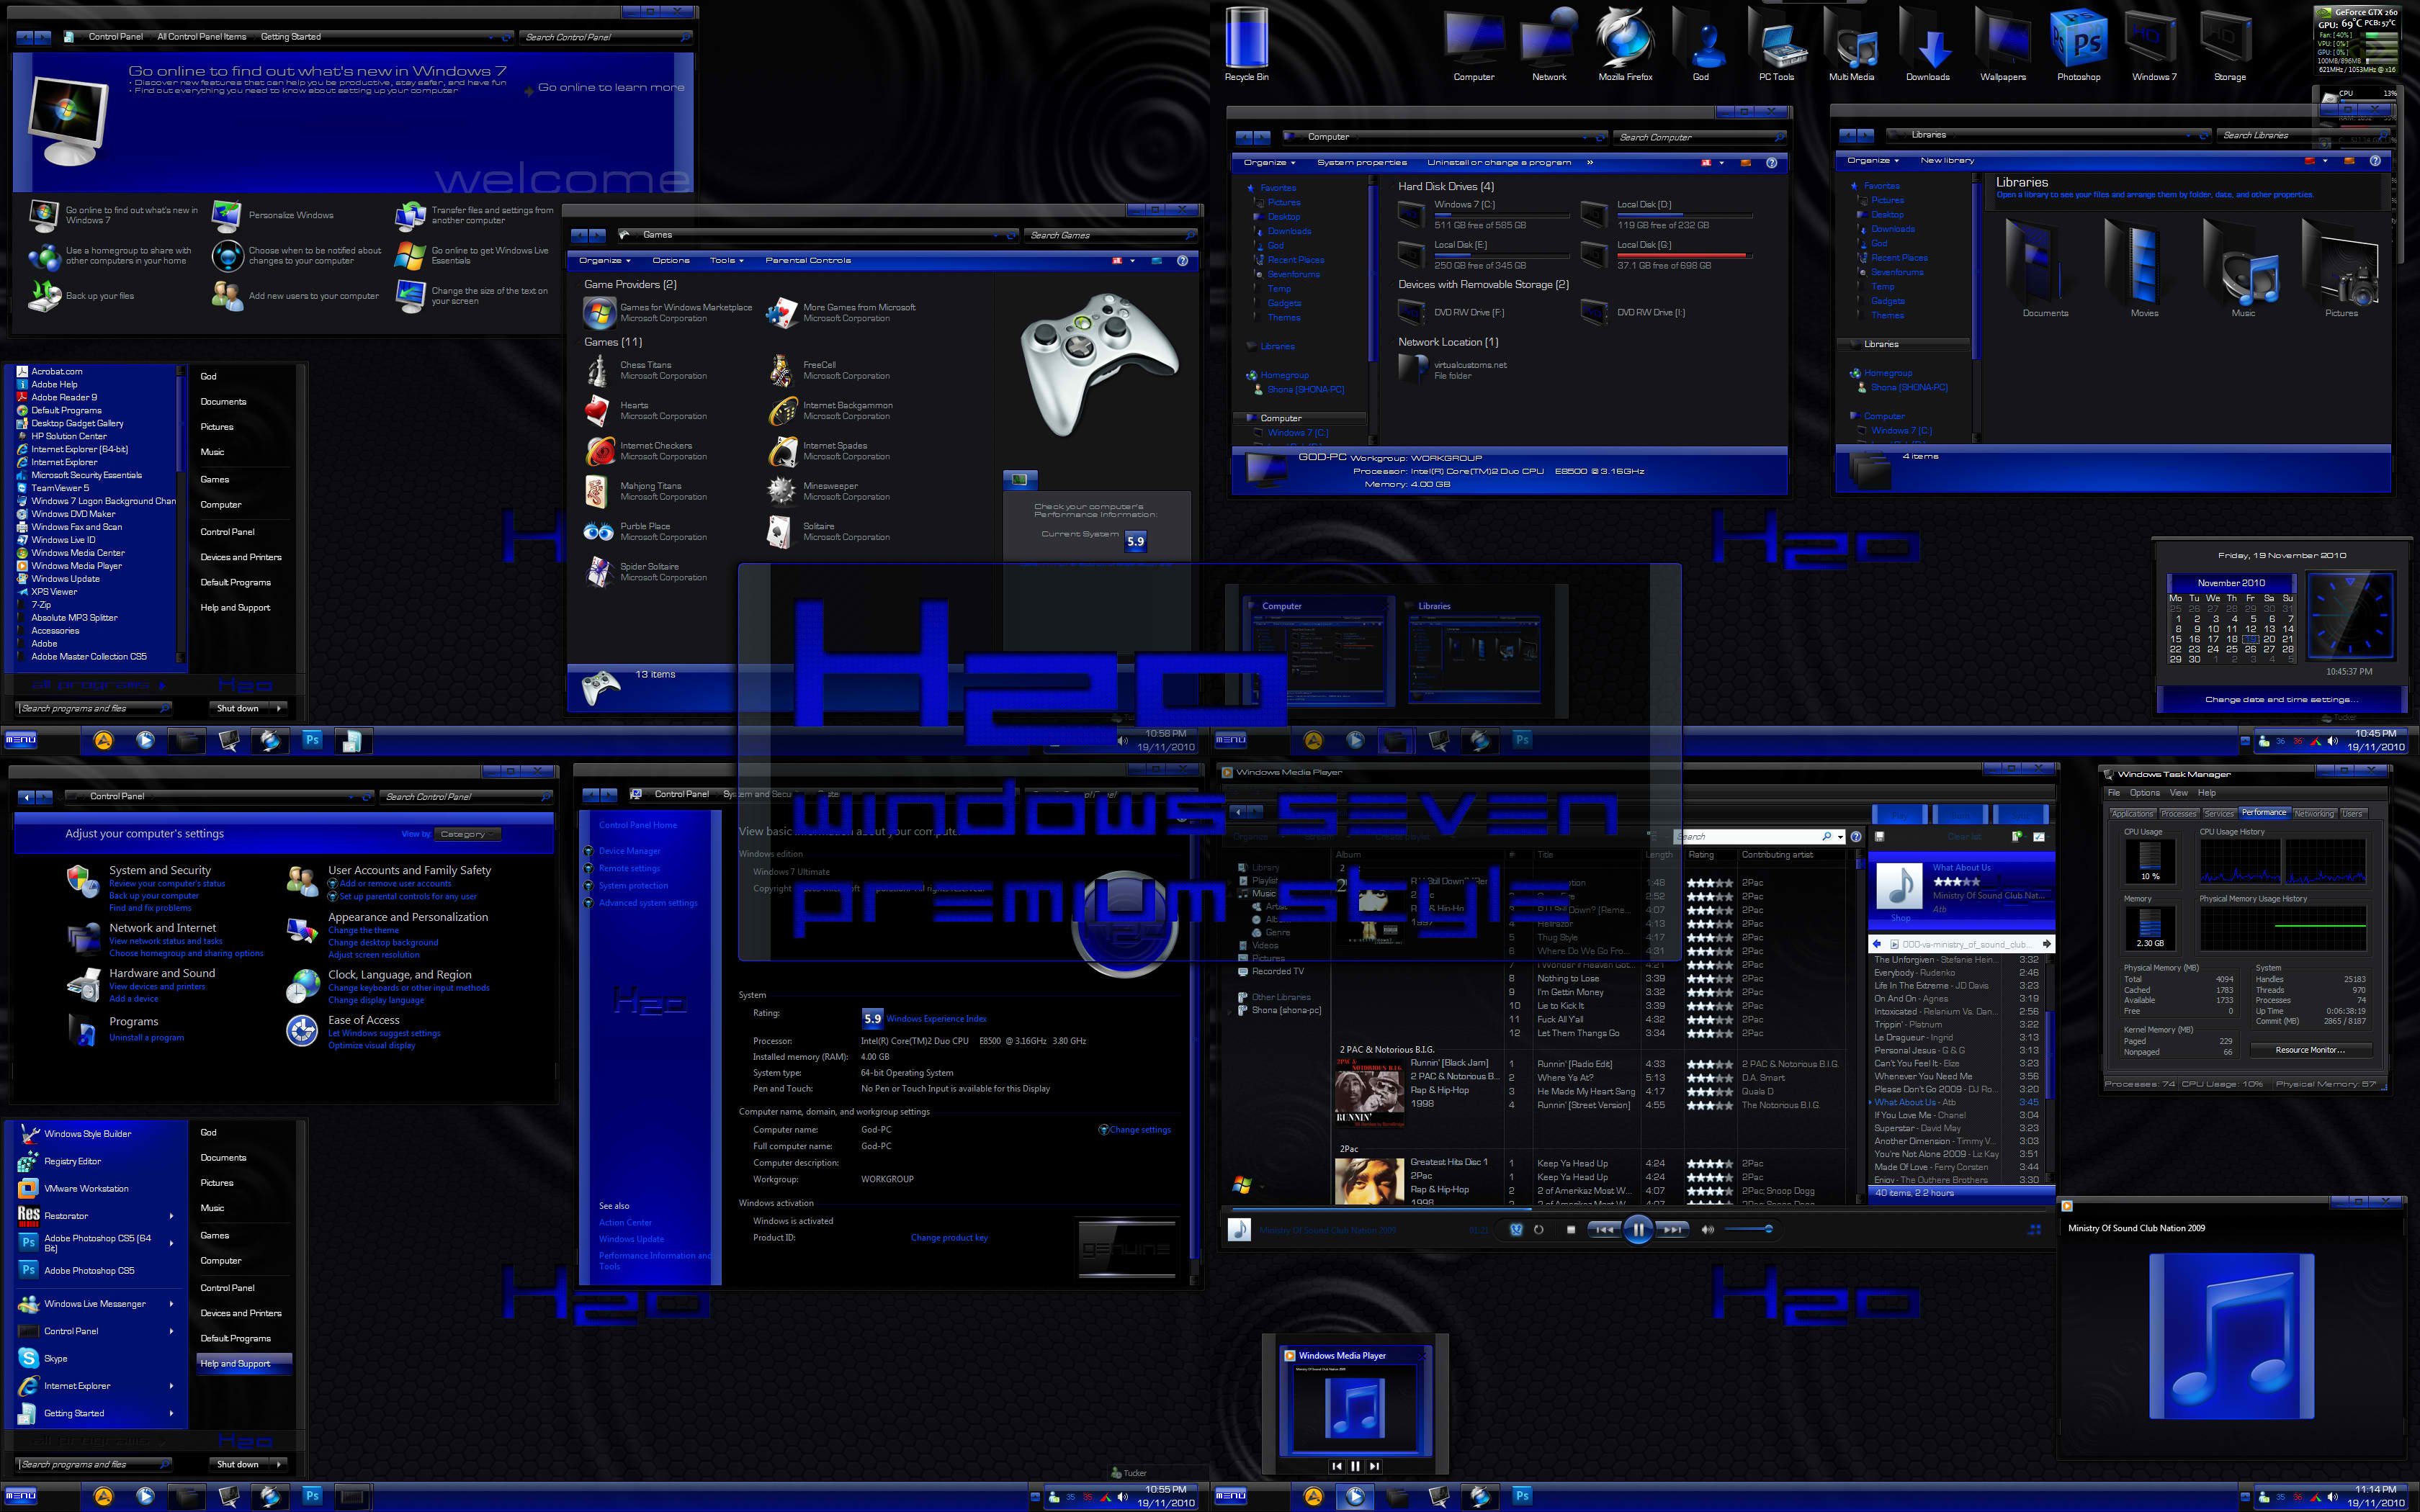Open the Wallpapers desktop folder
The height and width of the screenshot is (1512, 2420).
[x=2003, y=43]
